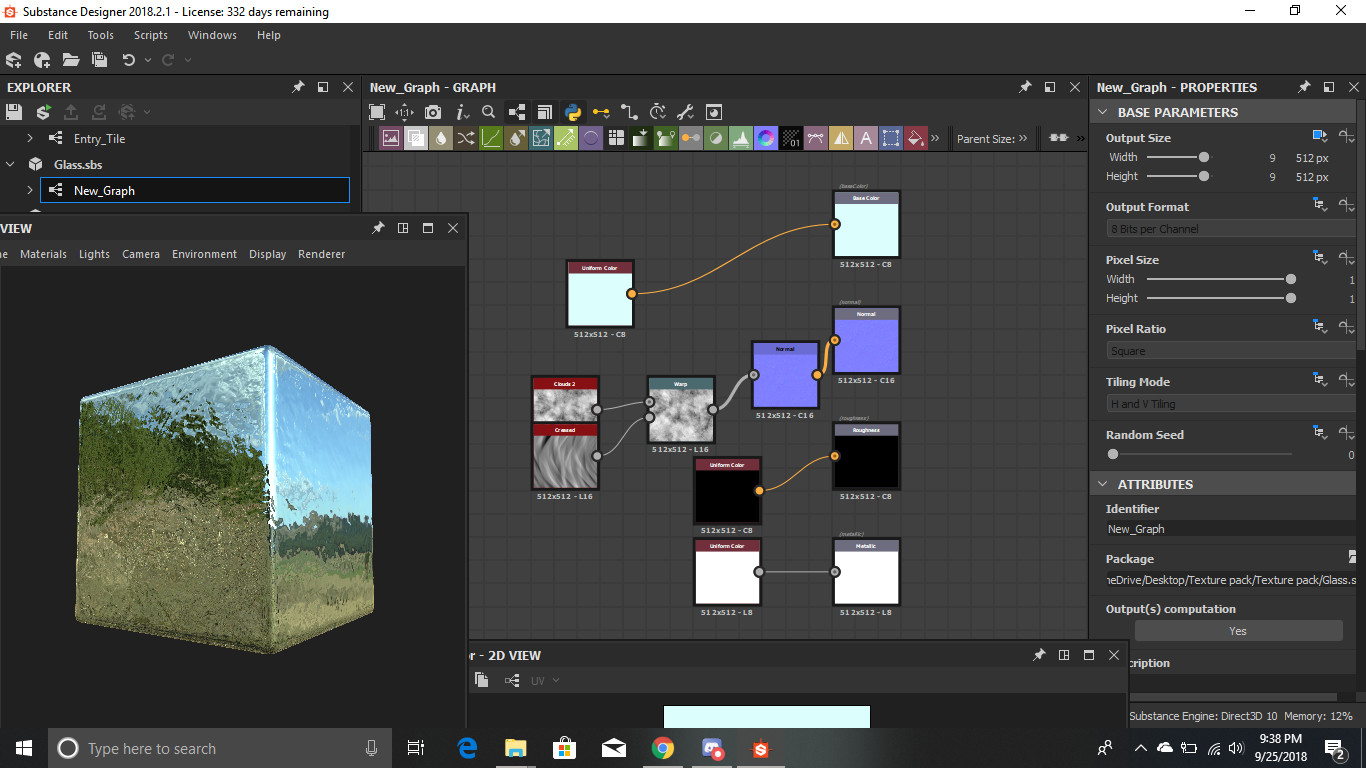Click the graph search magnifier icon
This screenshot has height=768, width=1366.
pyautogui.click(x=489, y=112)
